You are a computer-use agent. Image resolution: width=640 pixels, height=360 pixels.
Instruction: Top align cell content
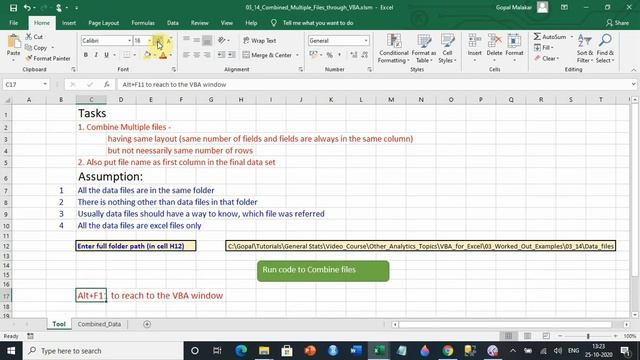point(186,40)
